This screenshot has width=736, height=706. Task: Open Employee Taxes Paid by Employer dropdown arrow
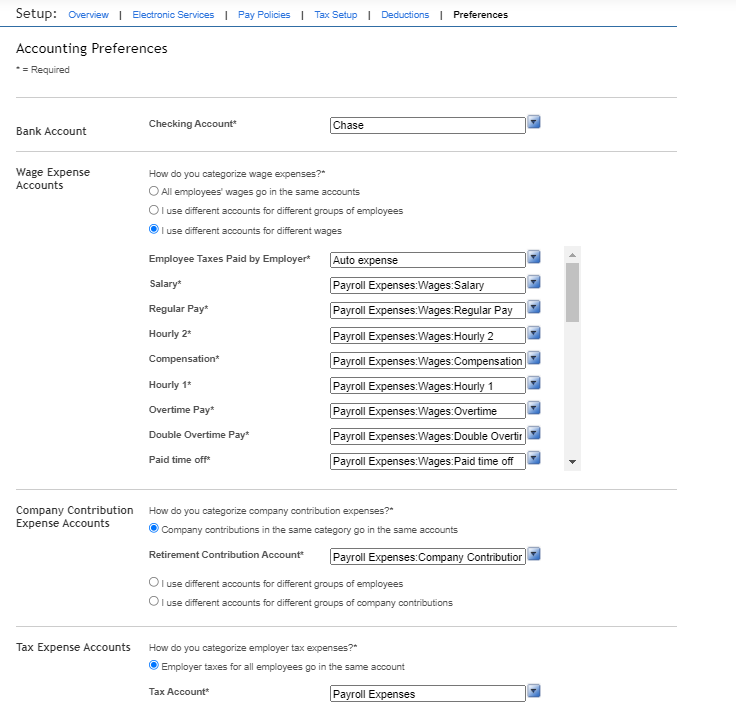point(534,257)
